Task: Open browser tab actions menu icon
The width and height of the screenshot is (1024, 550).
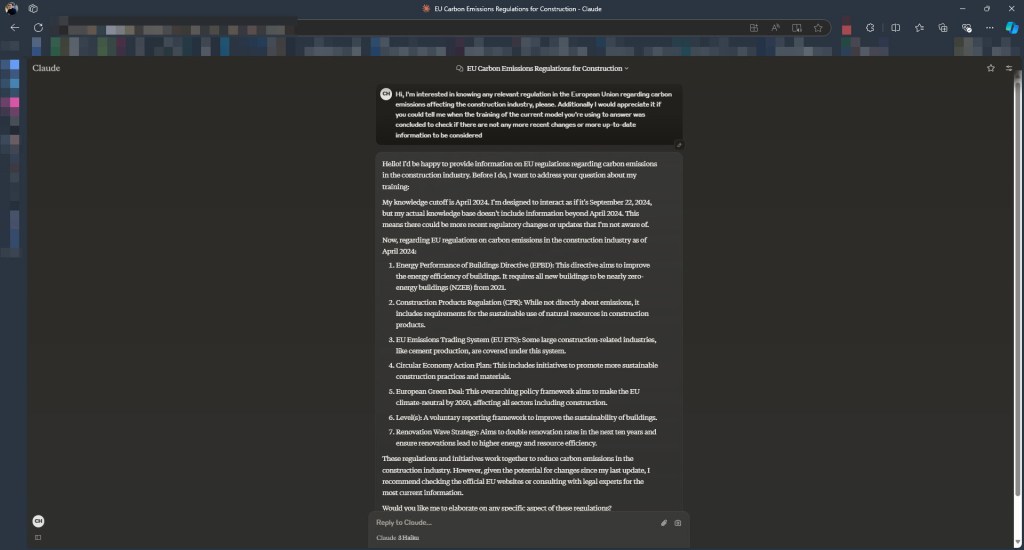Action: click(x=33, y=8)
